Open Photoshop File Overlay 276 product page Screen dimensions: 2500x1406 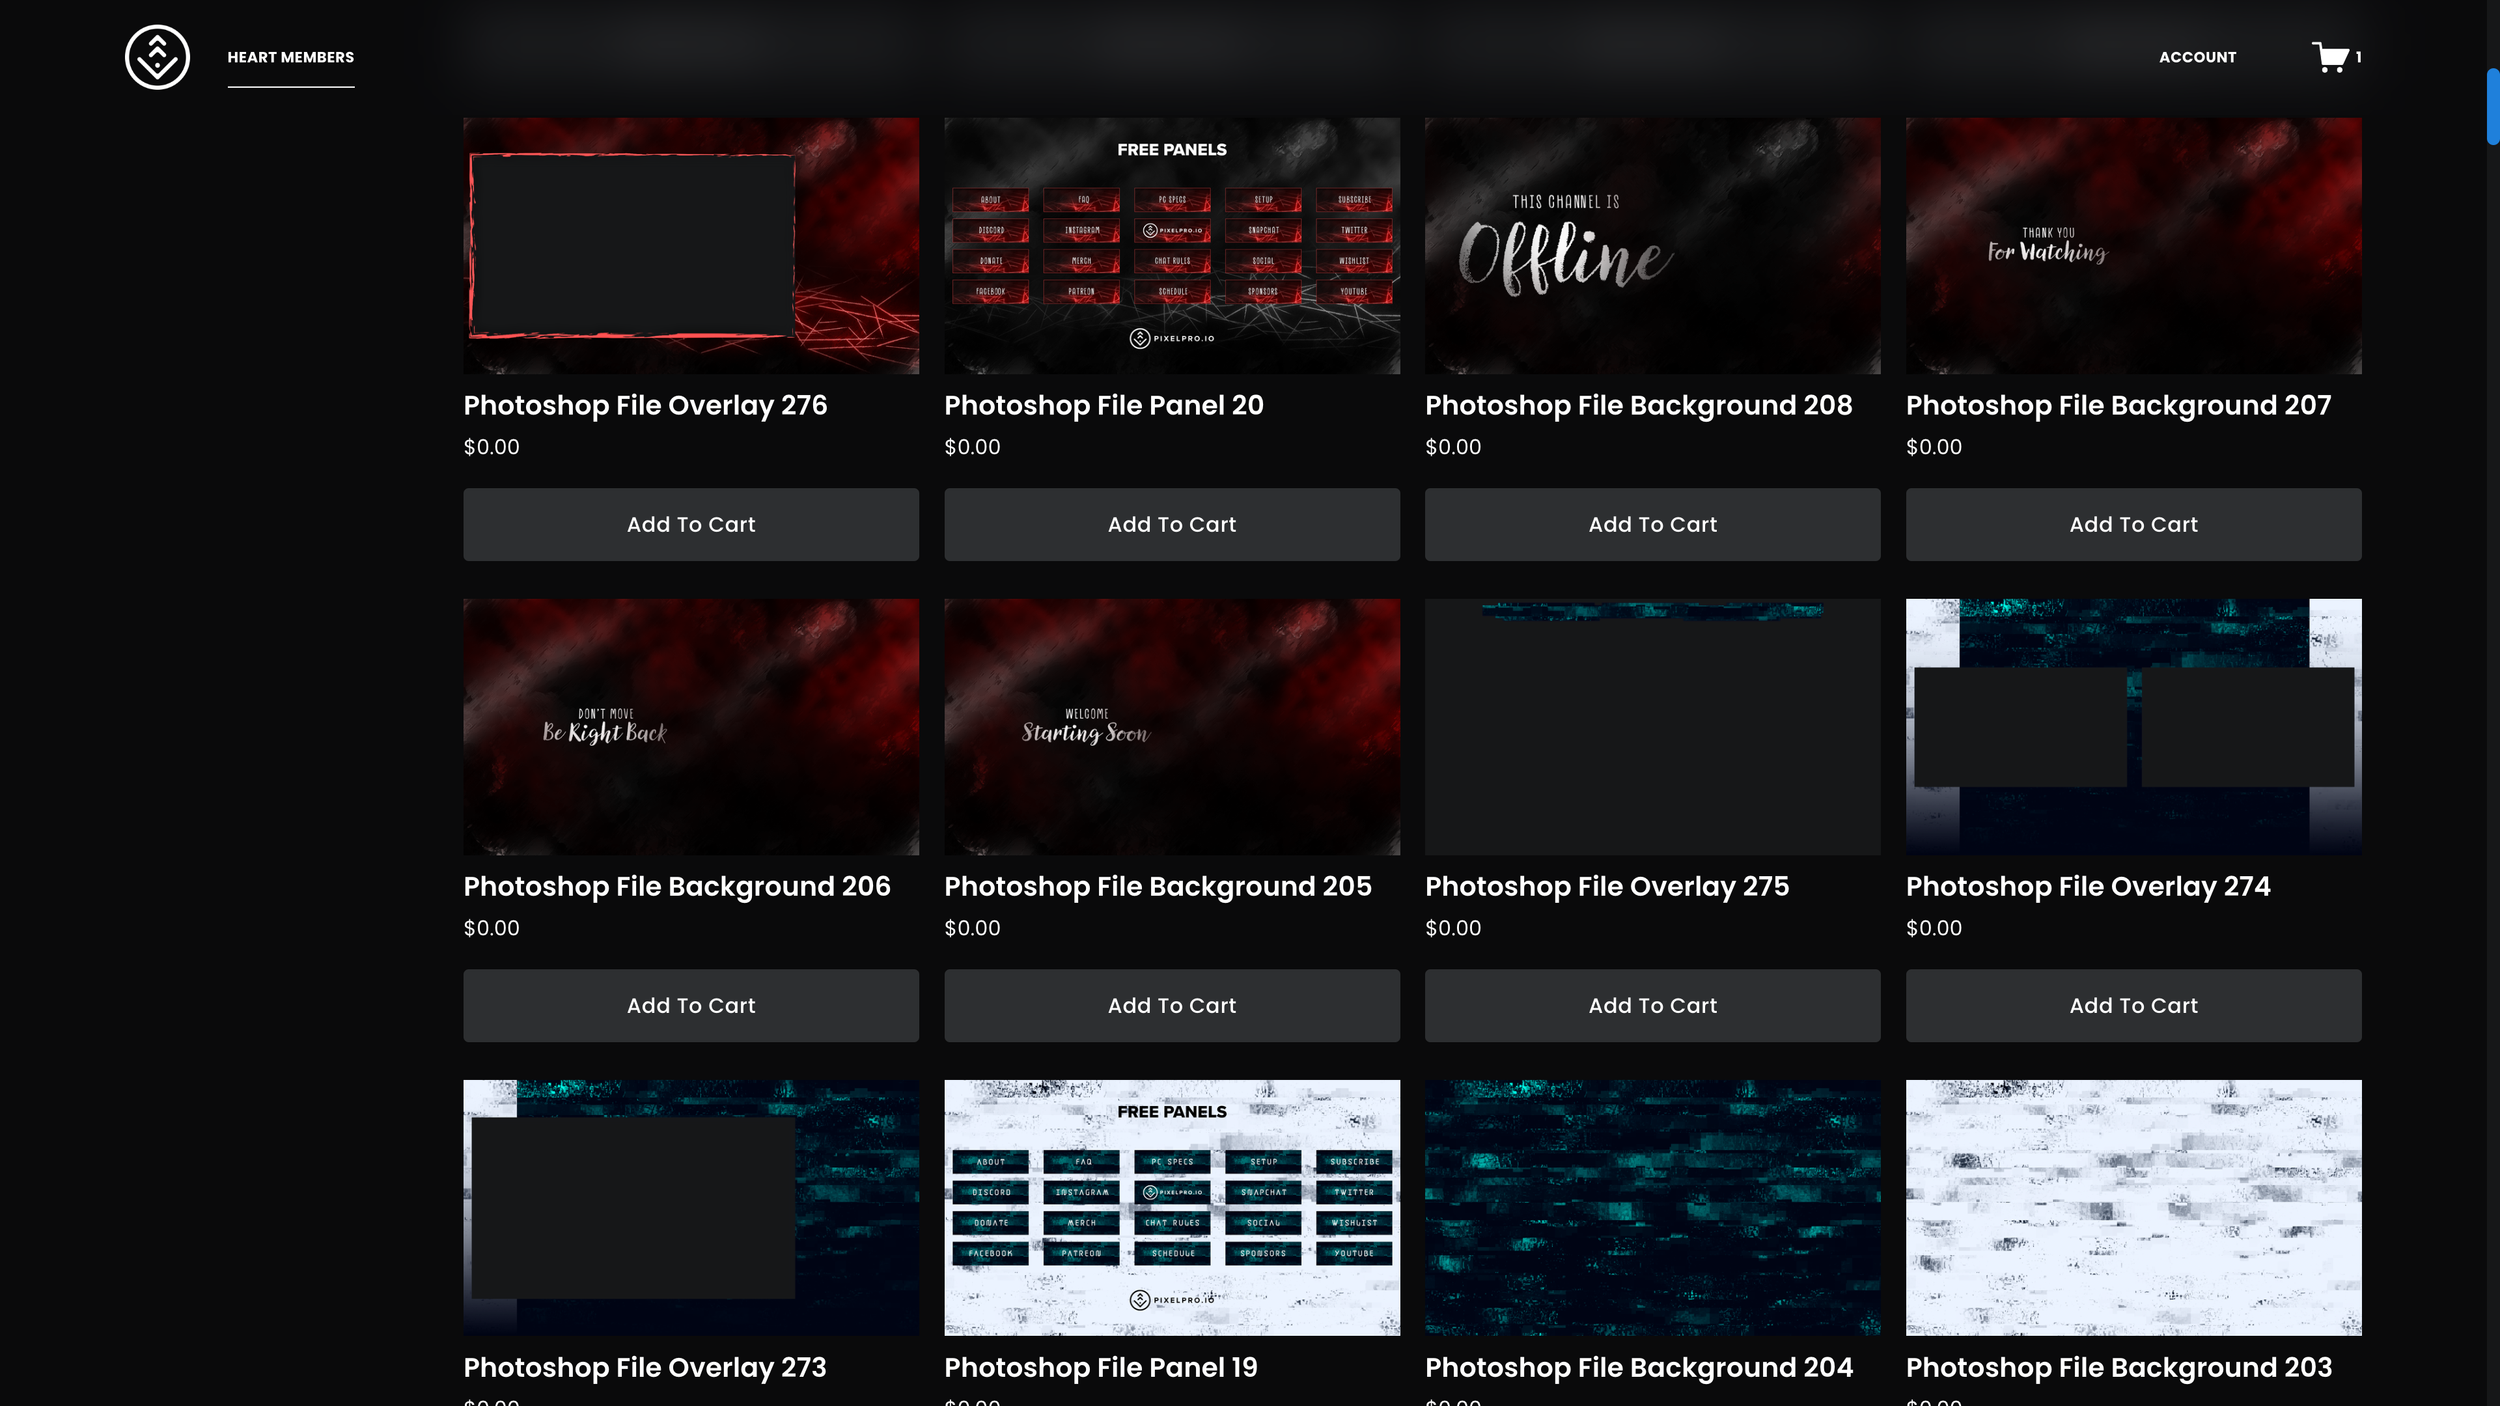click(x=645, y=405)
